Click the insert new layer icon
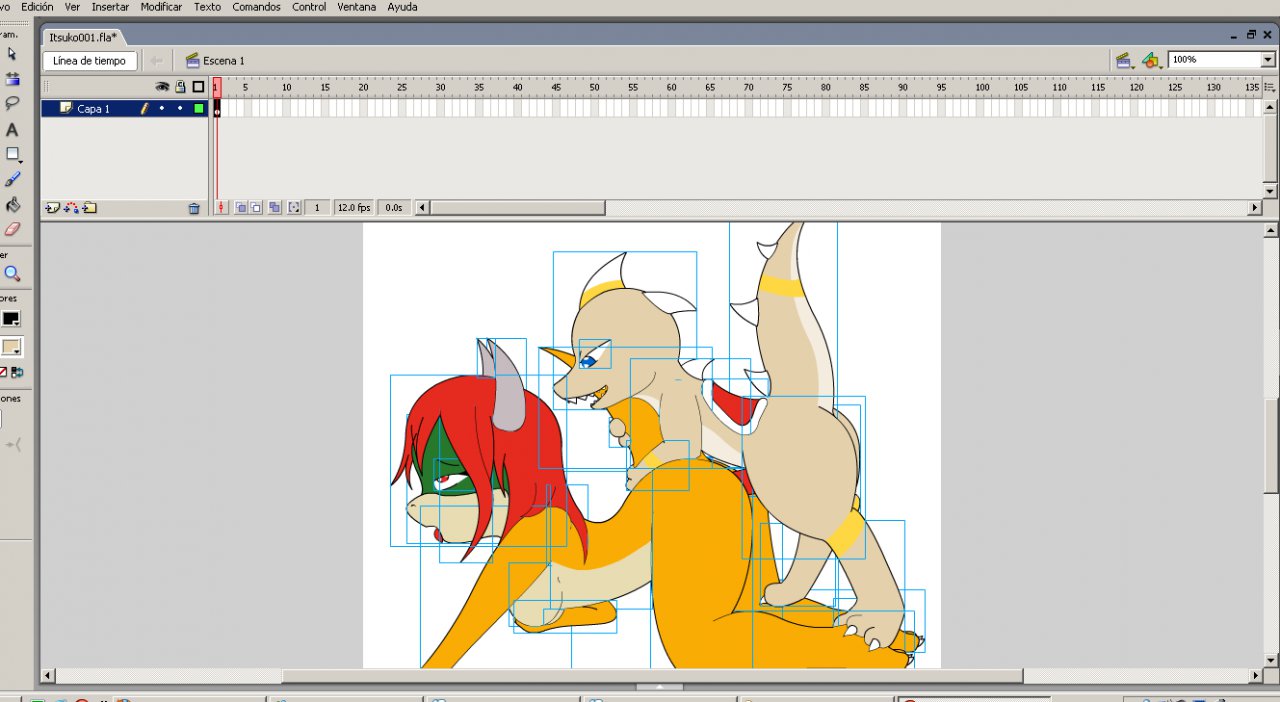Viewport: 1280px width, 702px height. [x=52, y=208]
